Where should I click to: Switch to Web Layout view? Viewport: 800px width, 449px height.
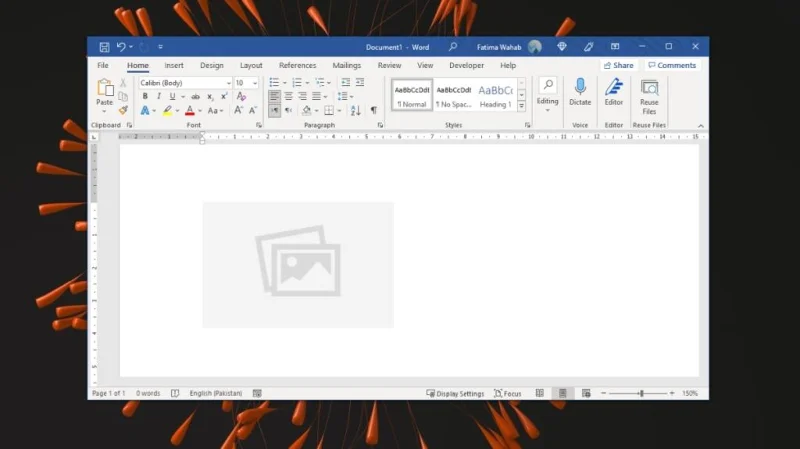coord(586,393)
